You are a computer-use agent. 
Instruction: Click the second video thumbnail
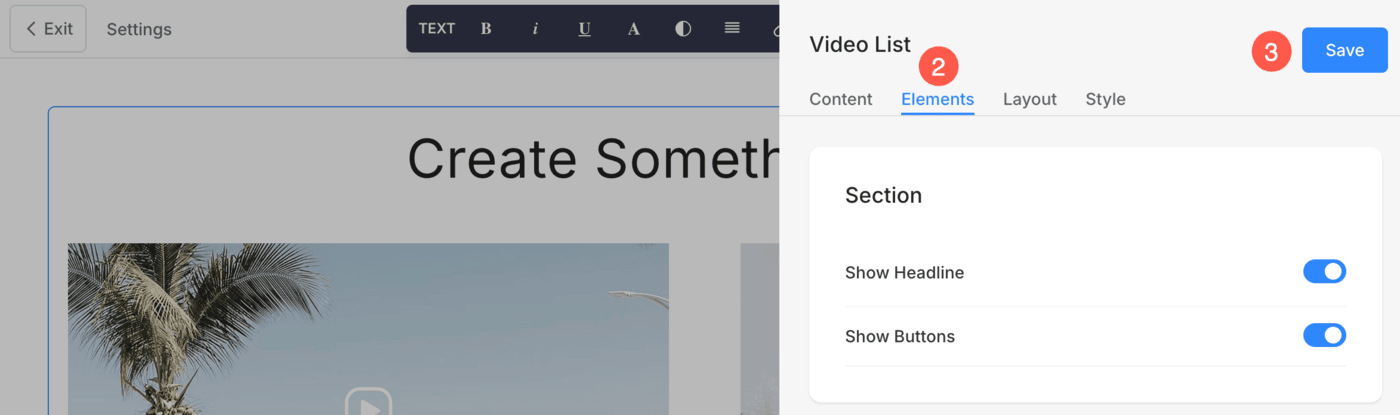click(760, 328)
